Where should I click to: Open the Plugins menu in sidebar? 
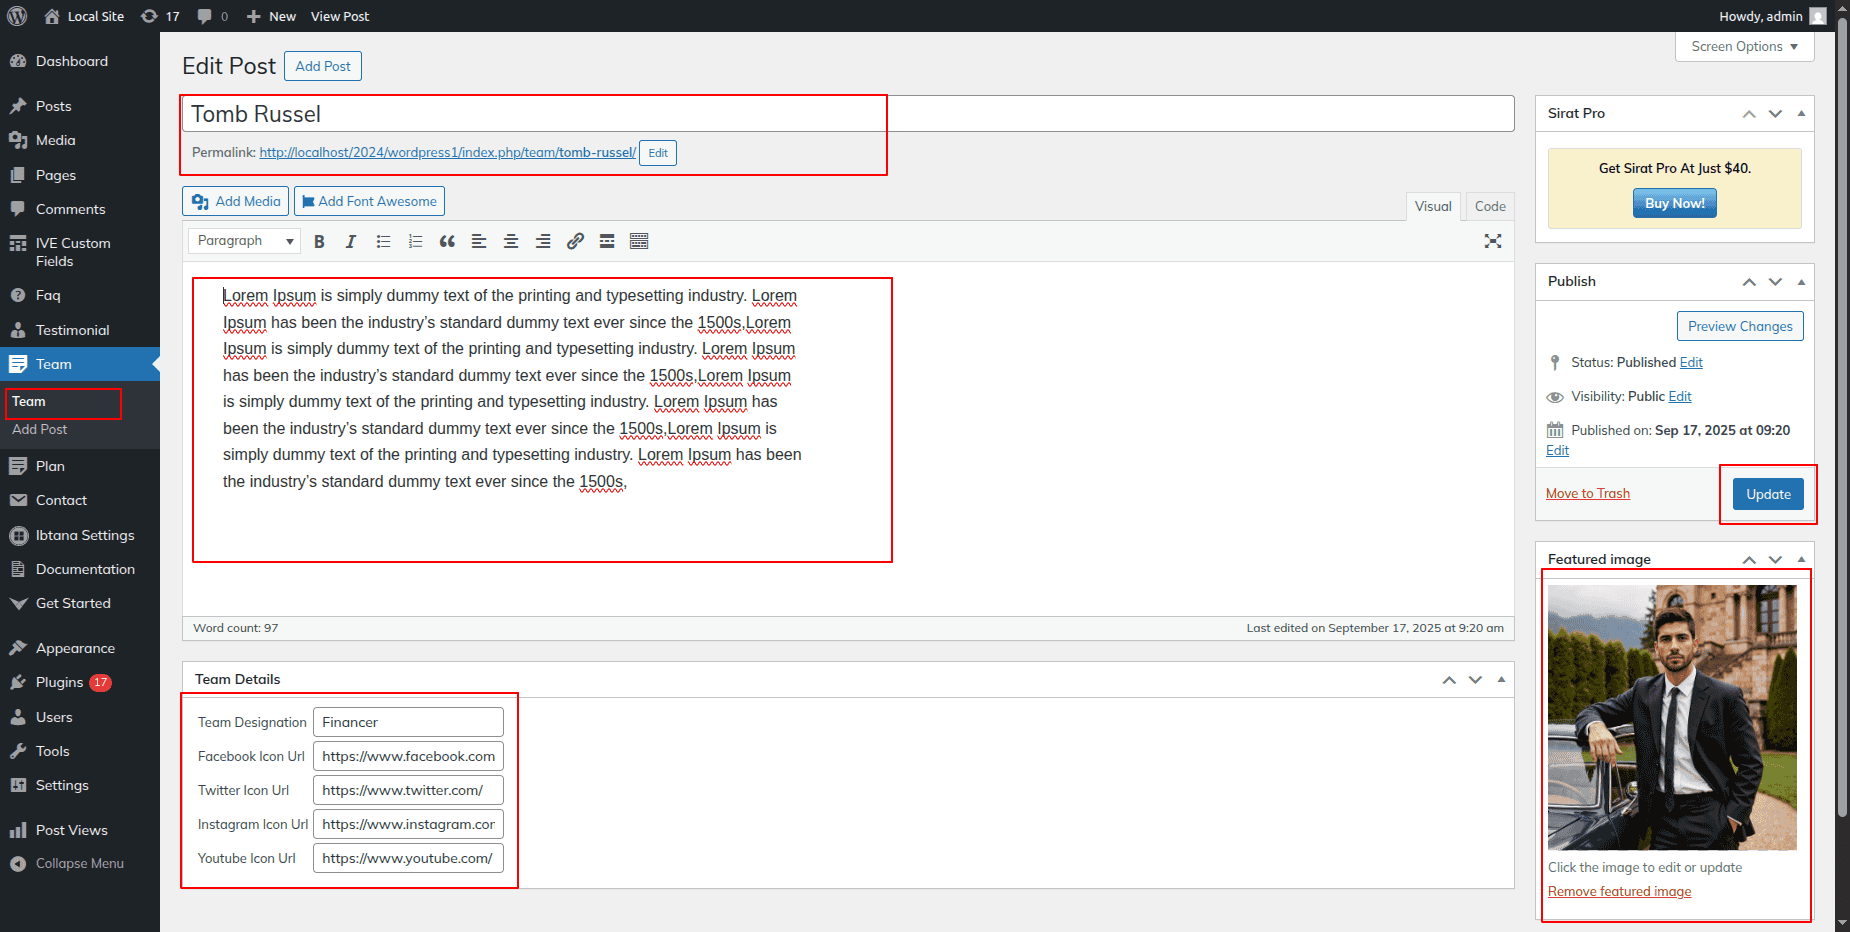point(60,682)
